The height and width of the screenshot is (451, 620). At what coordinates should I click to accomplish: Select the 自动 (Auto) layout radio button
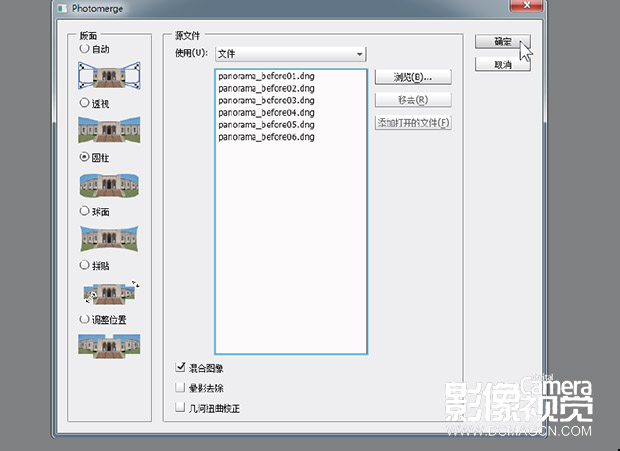pos(84,49)
